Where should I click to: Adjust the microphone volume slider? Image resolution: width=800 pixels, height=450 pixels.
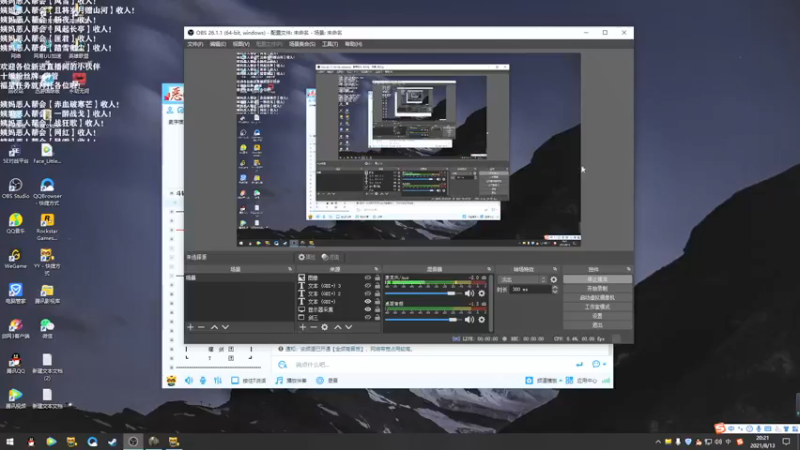click(423, 293)
